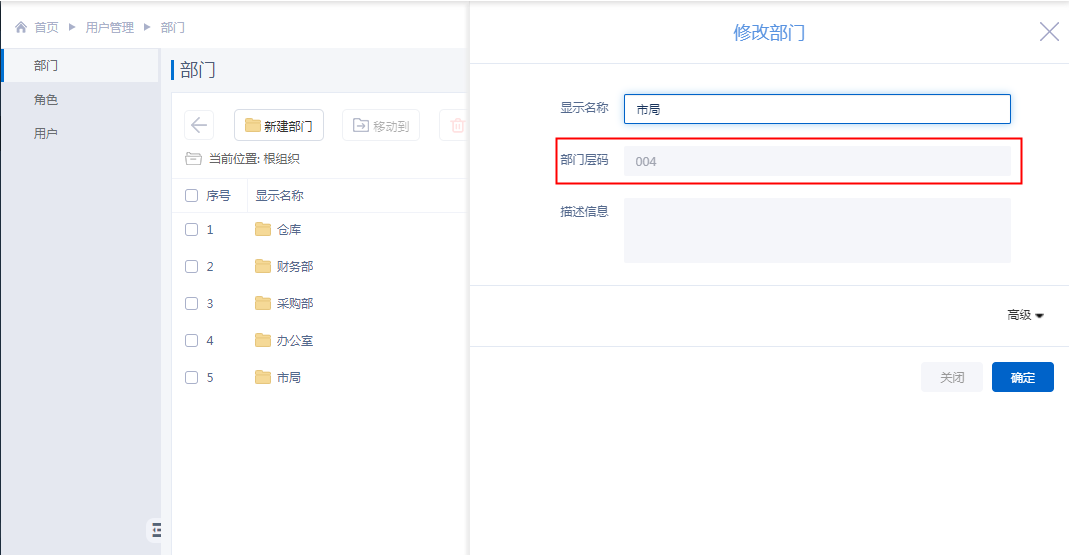Open 用户 in the left sidebar
Image resolution: width=1069 pixels, height=555 pixels.
point(46,134)
